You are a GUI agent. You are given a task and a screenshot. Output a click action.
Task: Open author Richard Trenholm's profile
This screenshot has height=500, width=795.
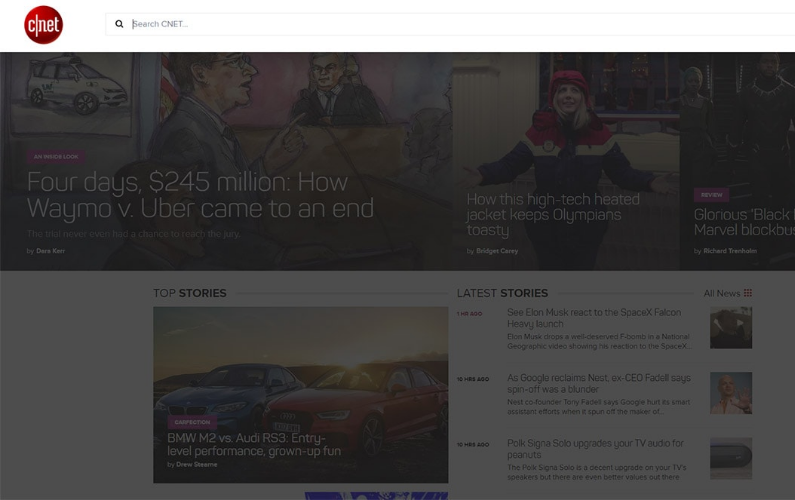[x=730, y=251]
